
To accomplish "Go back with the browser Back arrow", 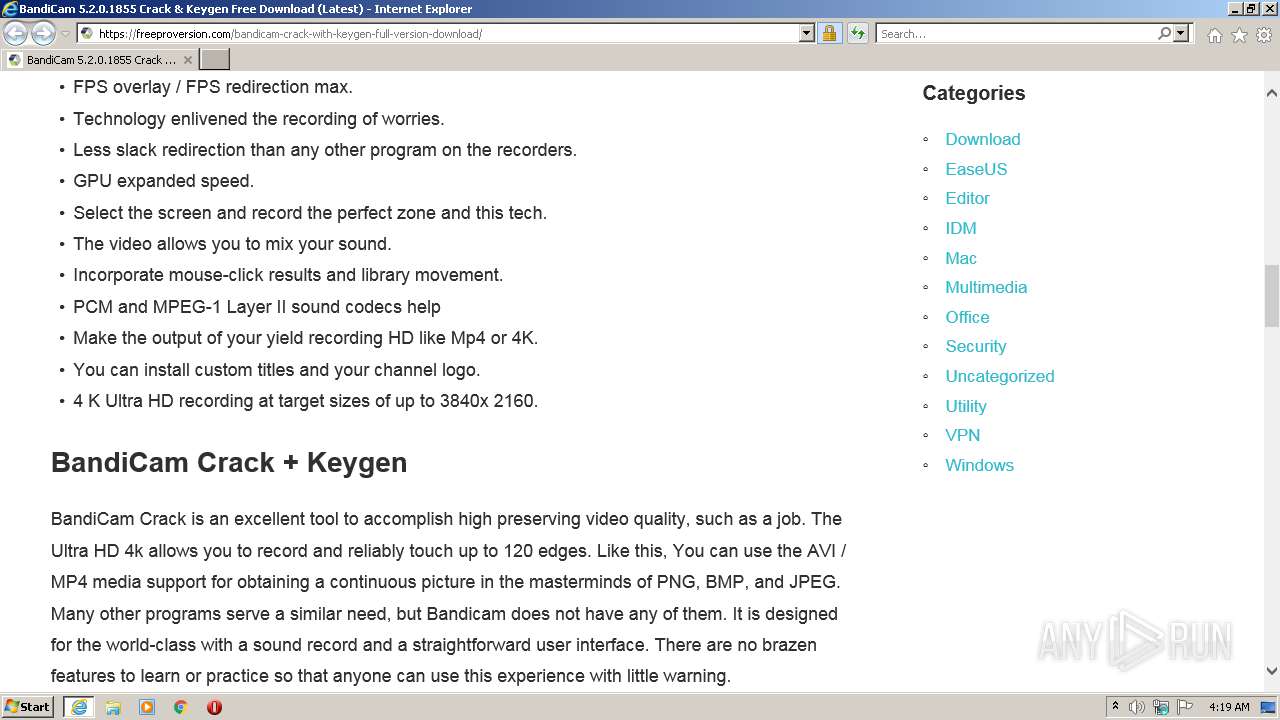I will point(16,34).
